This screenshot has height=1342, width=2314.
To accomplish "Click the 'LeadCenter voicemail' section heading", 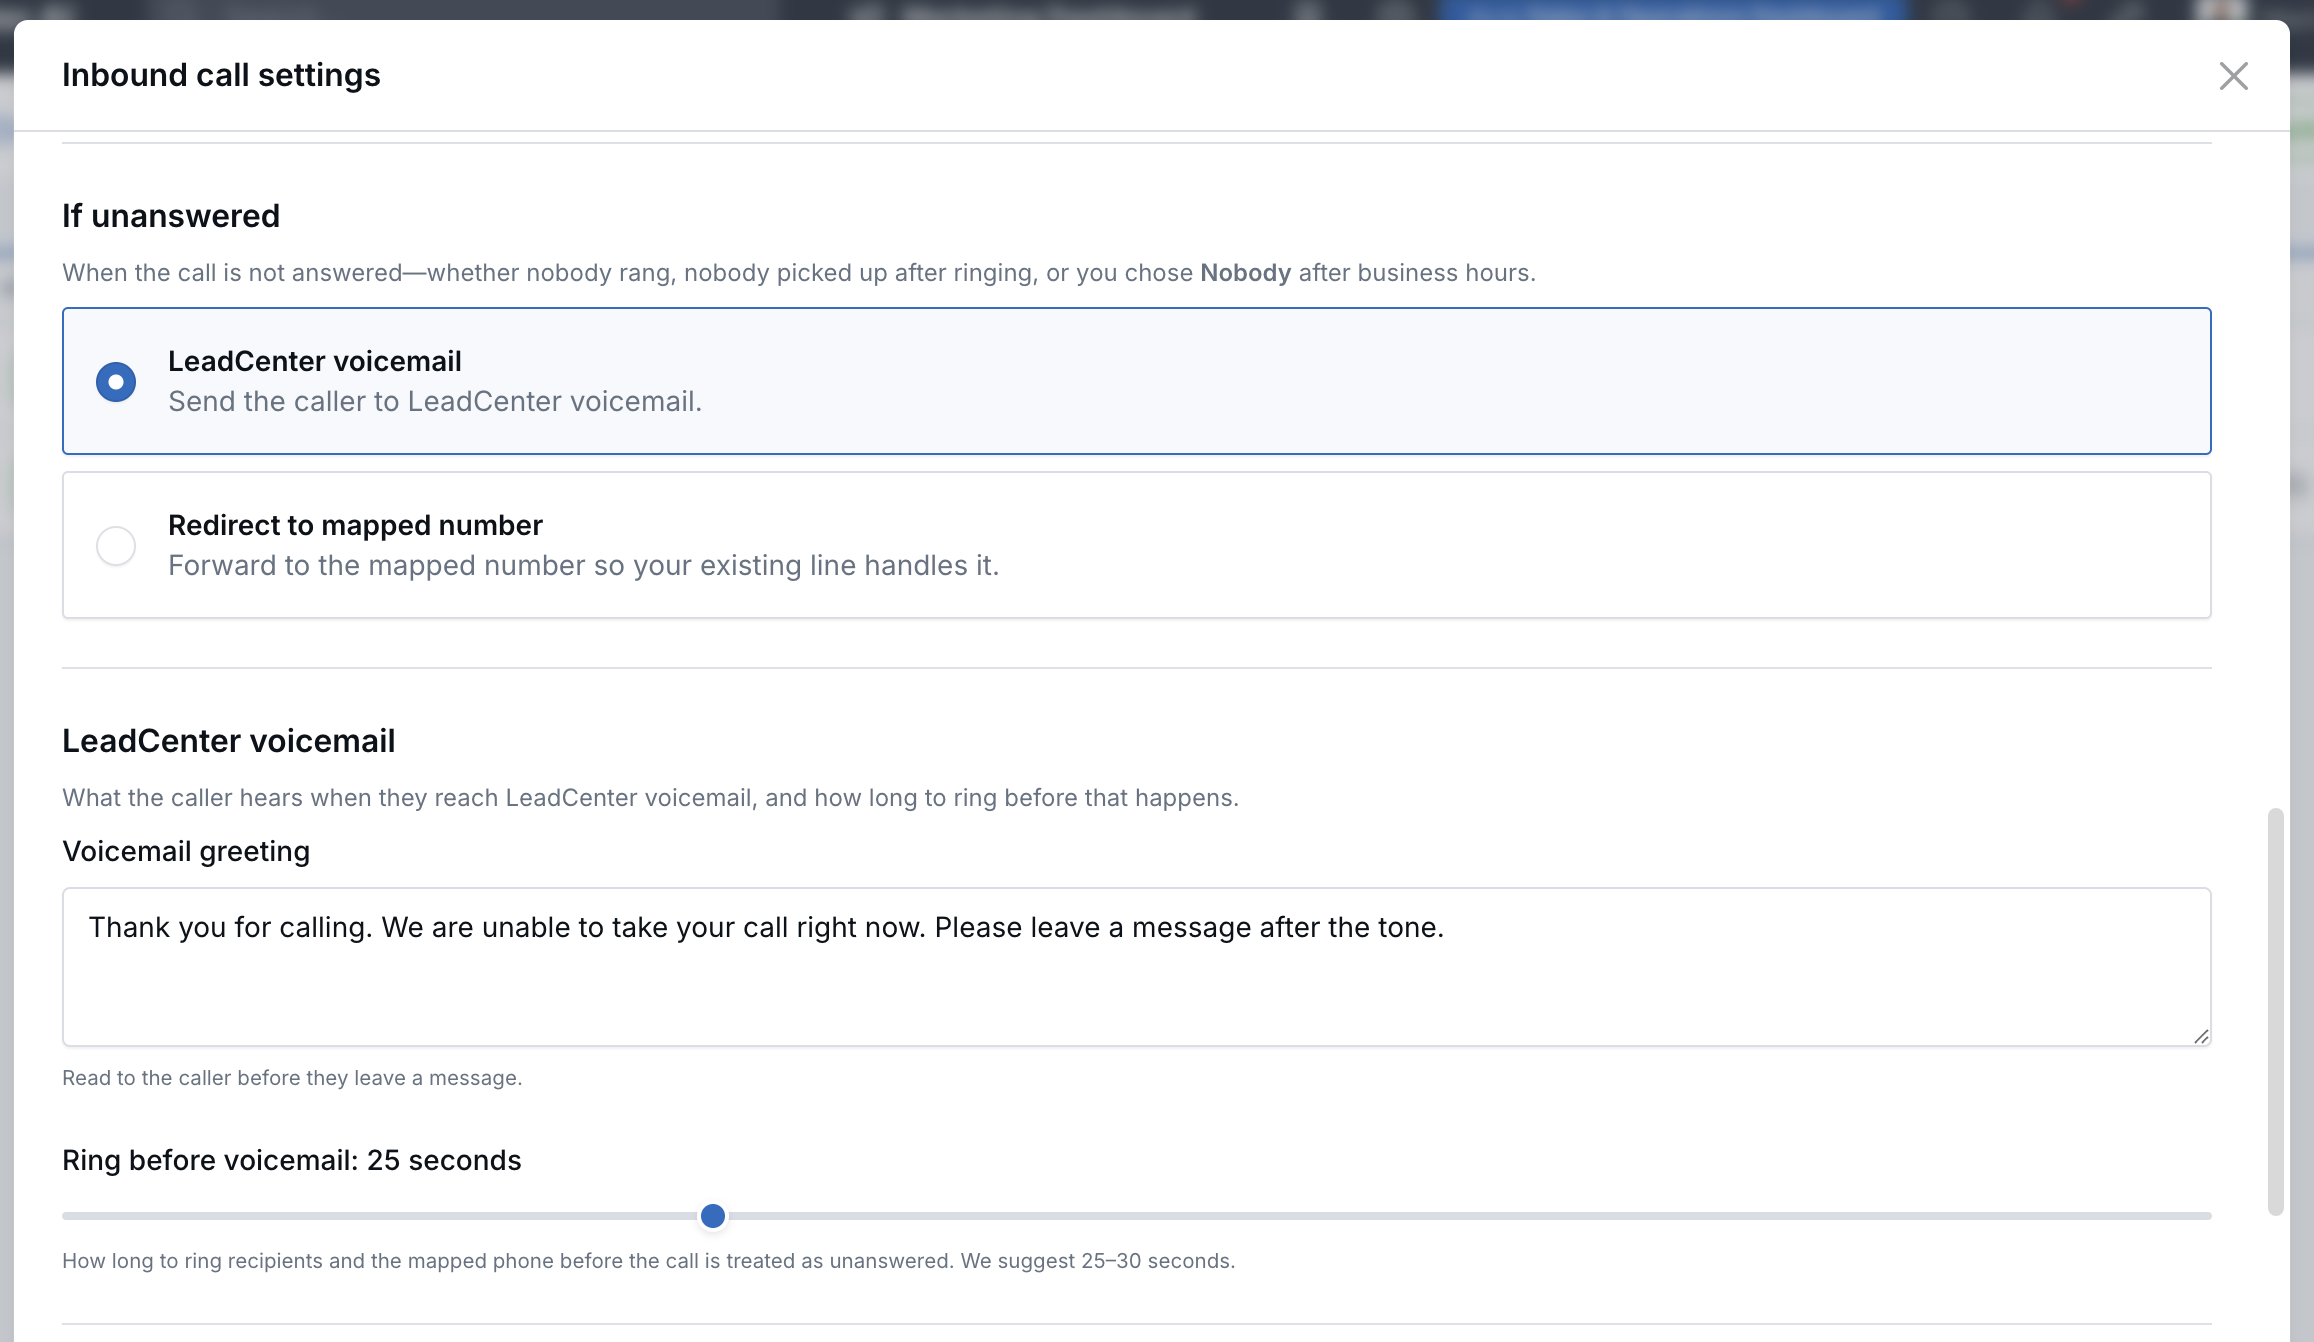I will point(229,741).
